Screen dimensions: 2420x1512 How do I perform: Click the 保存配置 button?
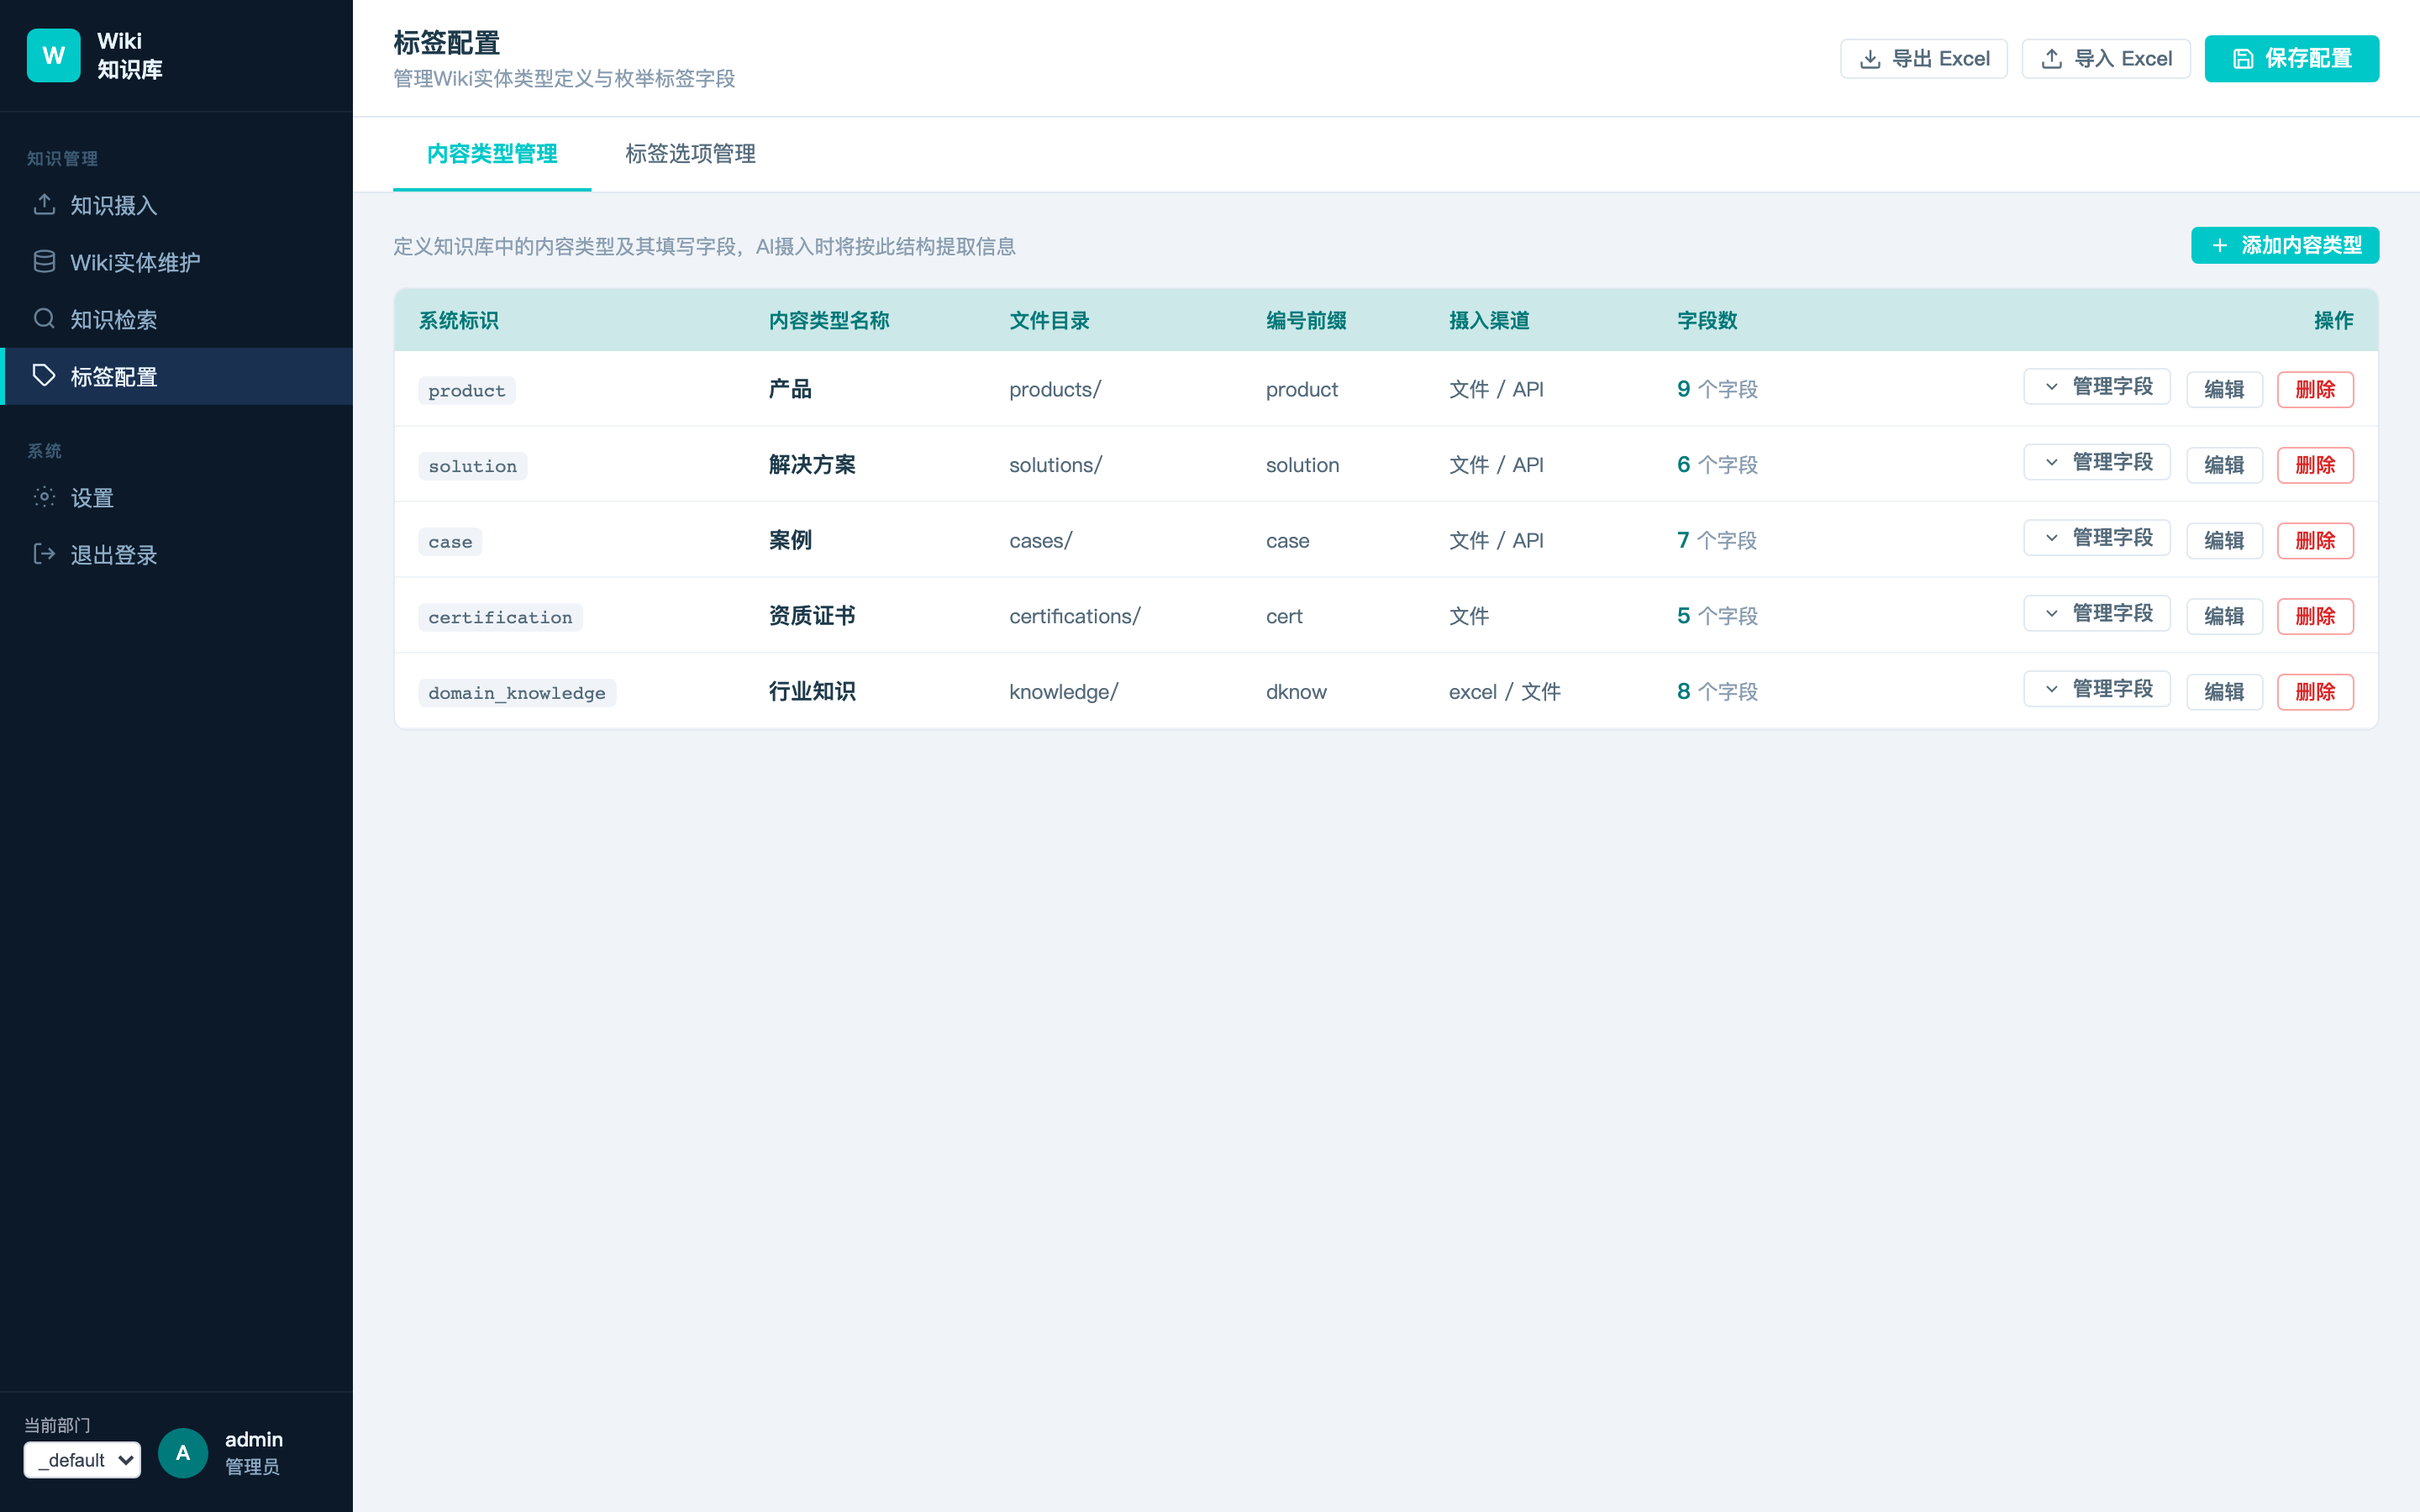click(x=2292, y=59)
